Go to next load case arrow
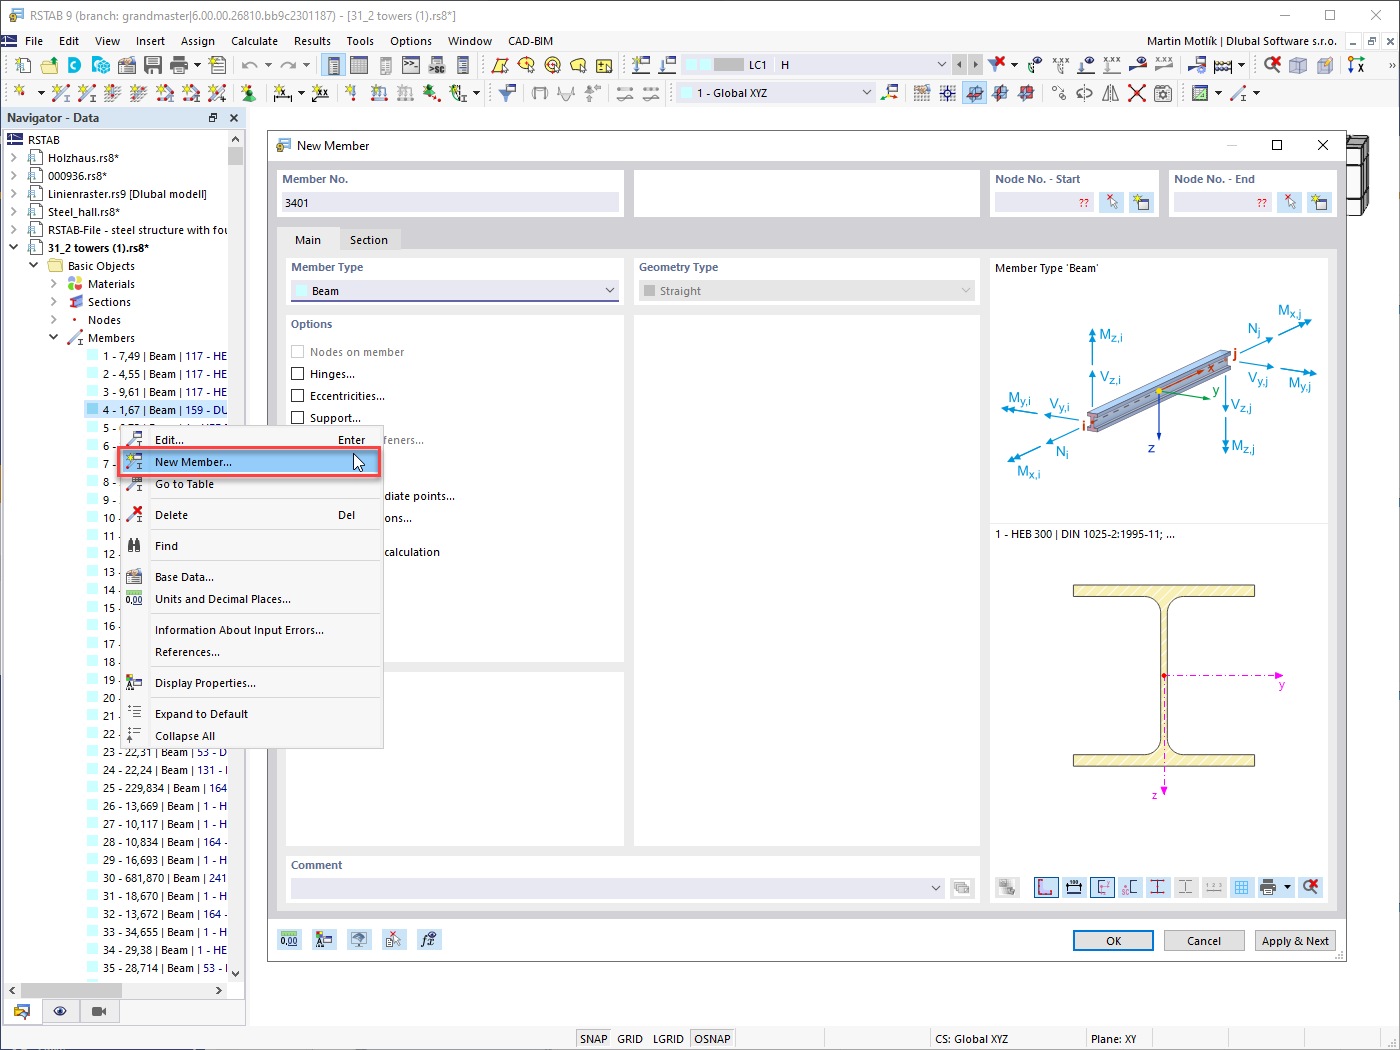Viewport: 1400px width, 1050px height. pos(975,65)
